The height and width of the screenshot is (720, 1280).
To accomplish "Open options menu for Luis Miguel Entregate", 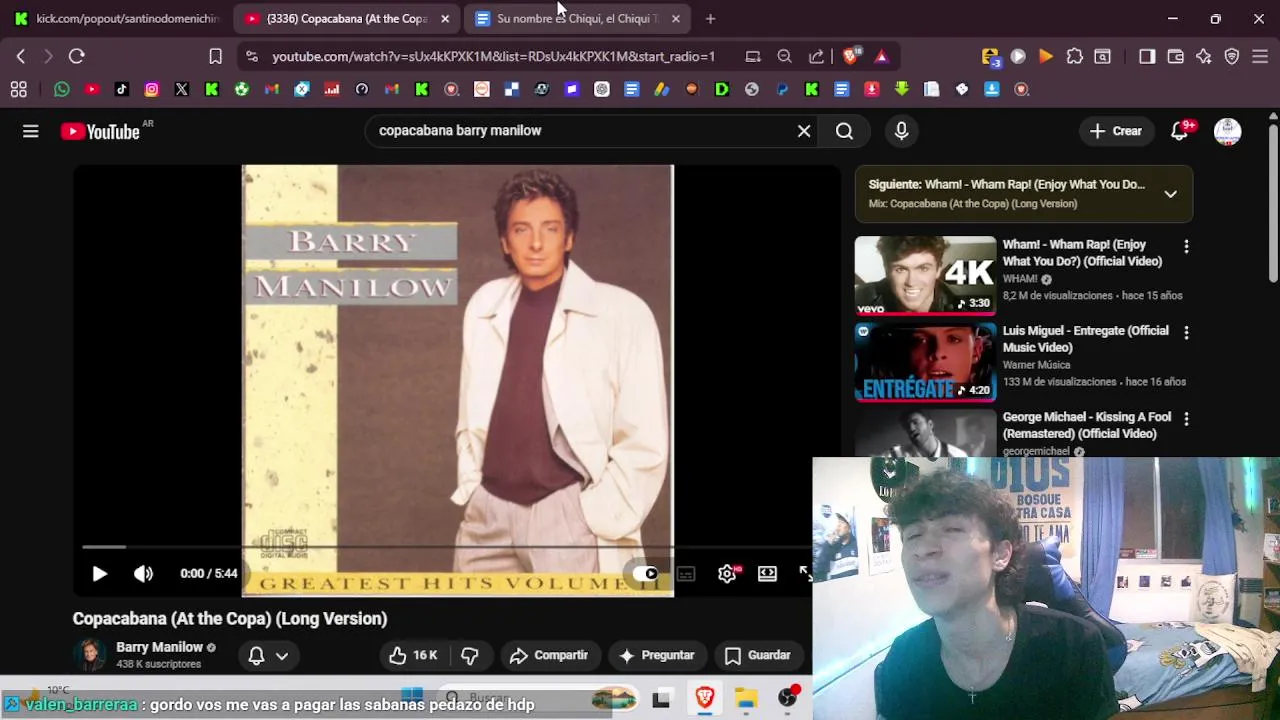I will click(x=1186, y=332).
